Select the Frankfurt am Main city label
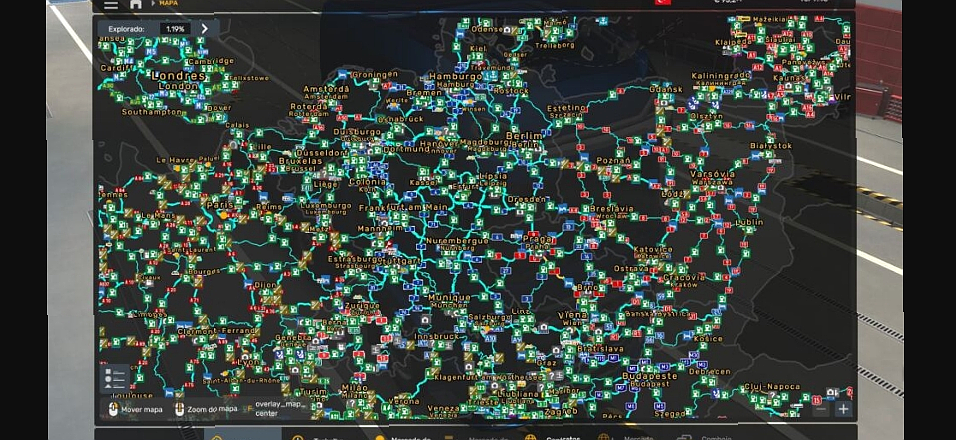 [403, 208]
